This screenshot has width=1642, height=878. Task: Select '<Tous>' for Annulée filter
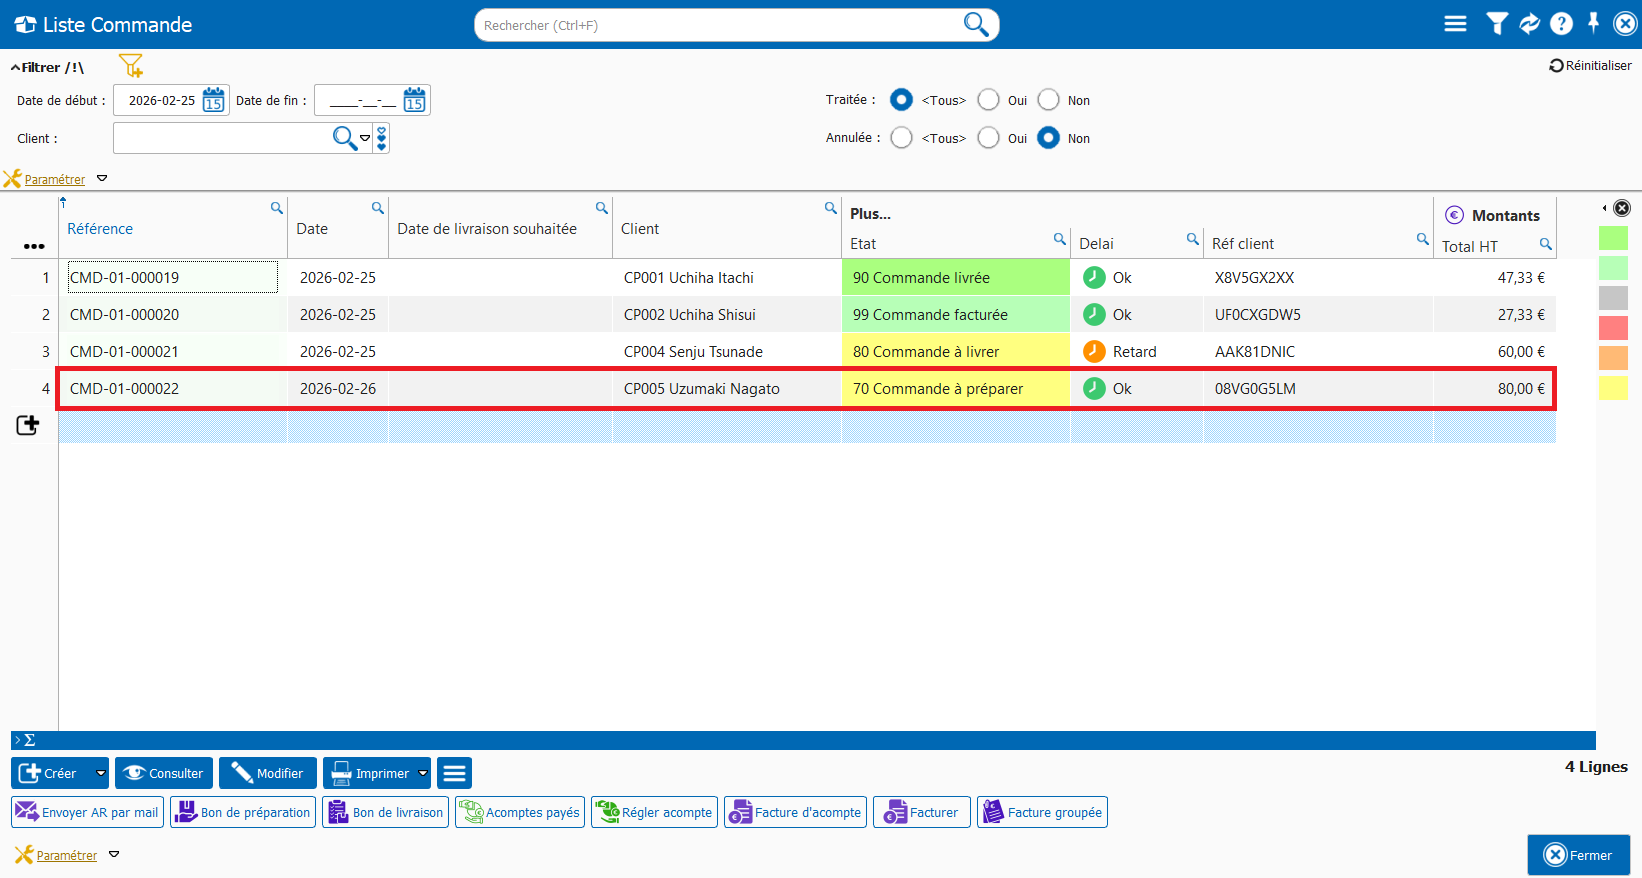tap(902, 138)
